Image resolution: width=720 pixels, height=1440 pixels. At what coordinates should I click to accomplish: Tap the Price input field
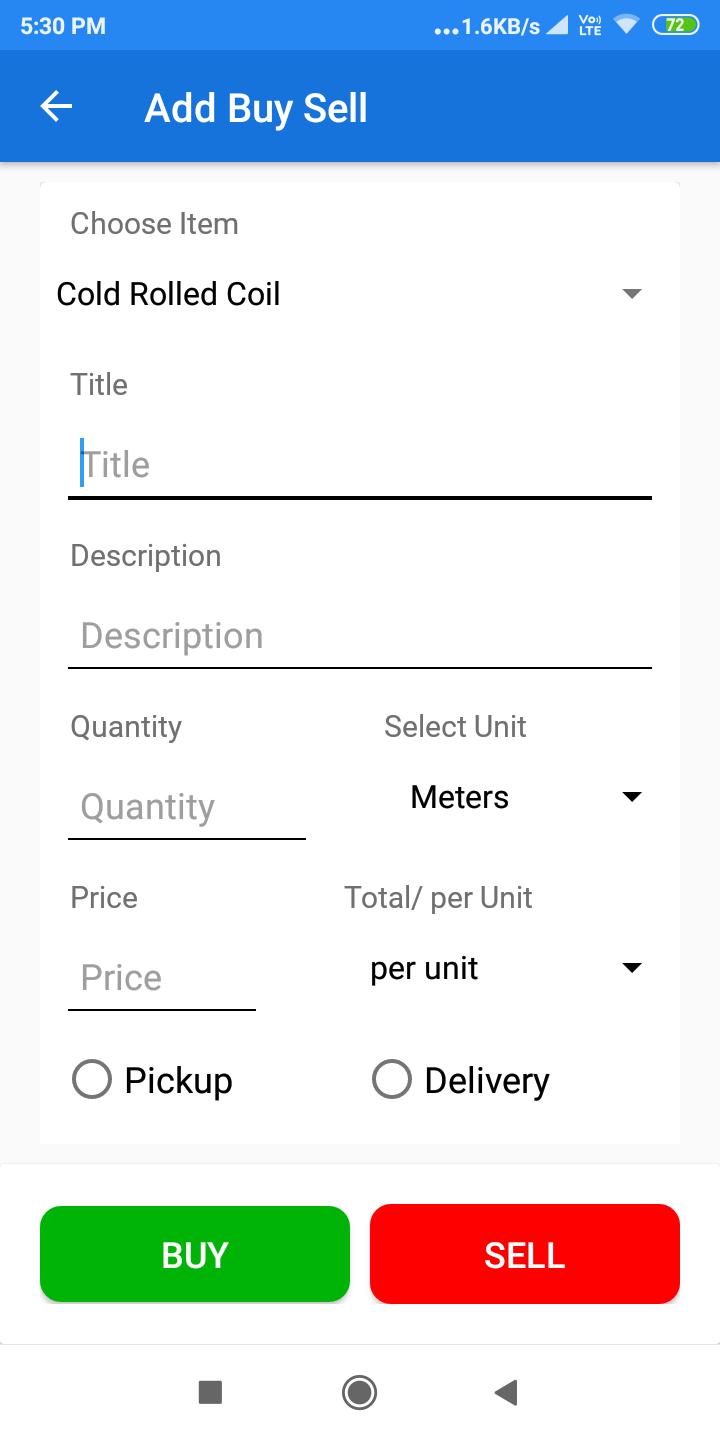point(162,978)
